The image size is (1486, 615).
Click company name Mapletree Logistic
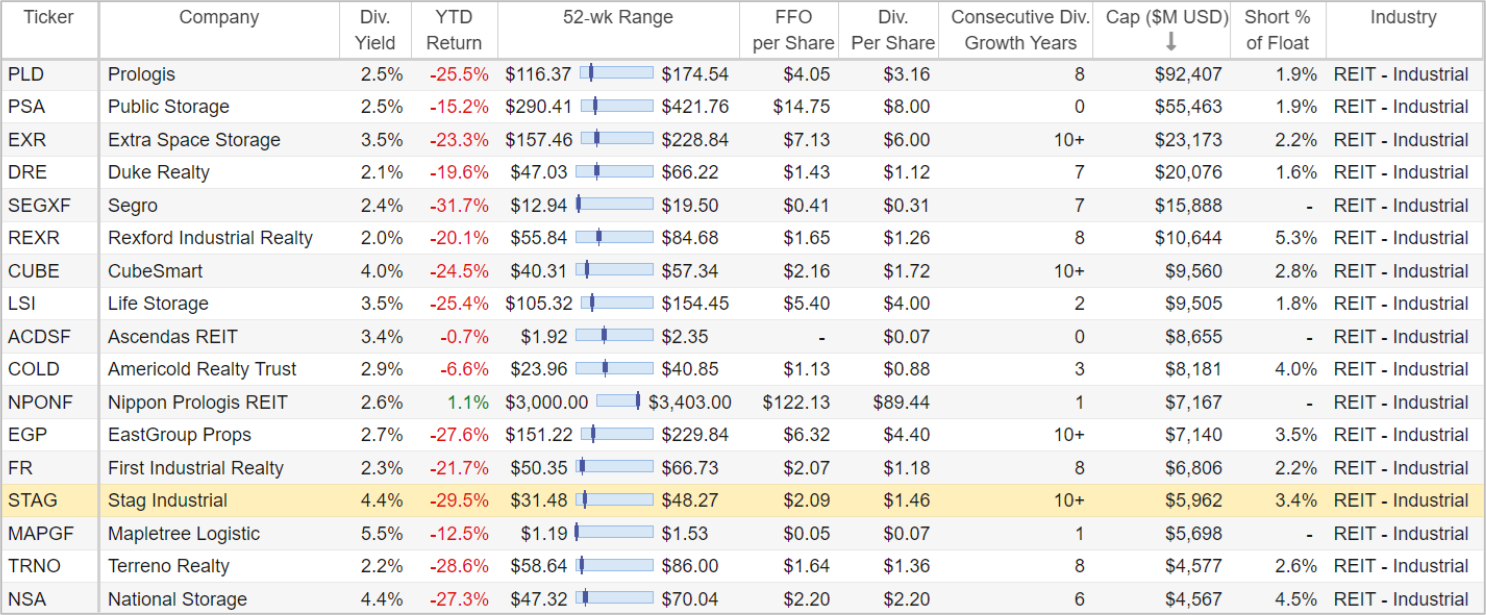(184, 533)
